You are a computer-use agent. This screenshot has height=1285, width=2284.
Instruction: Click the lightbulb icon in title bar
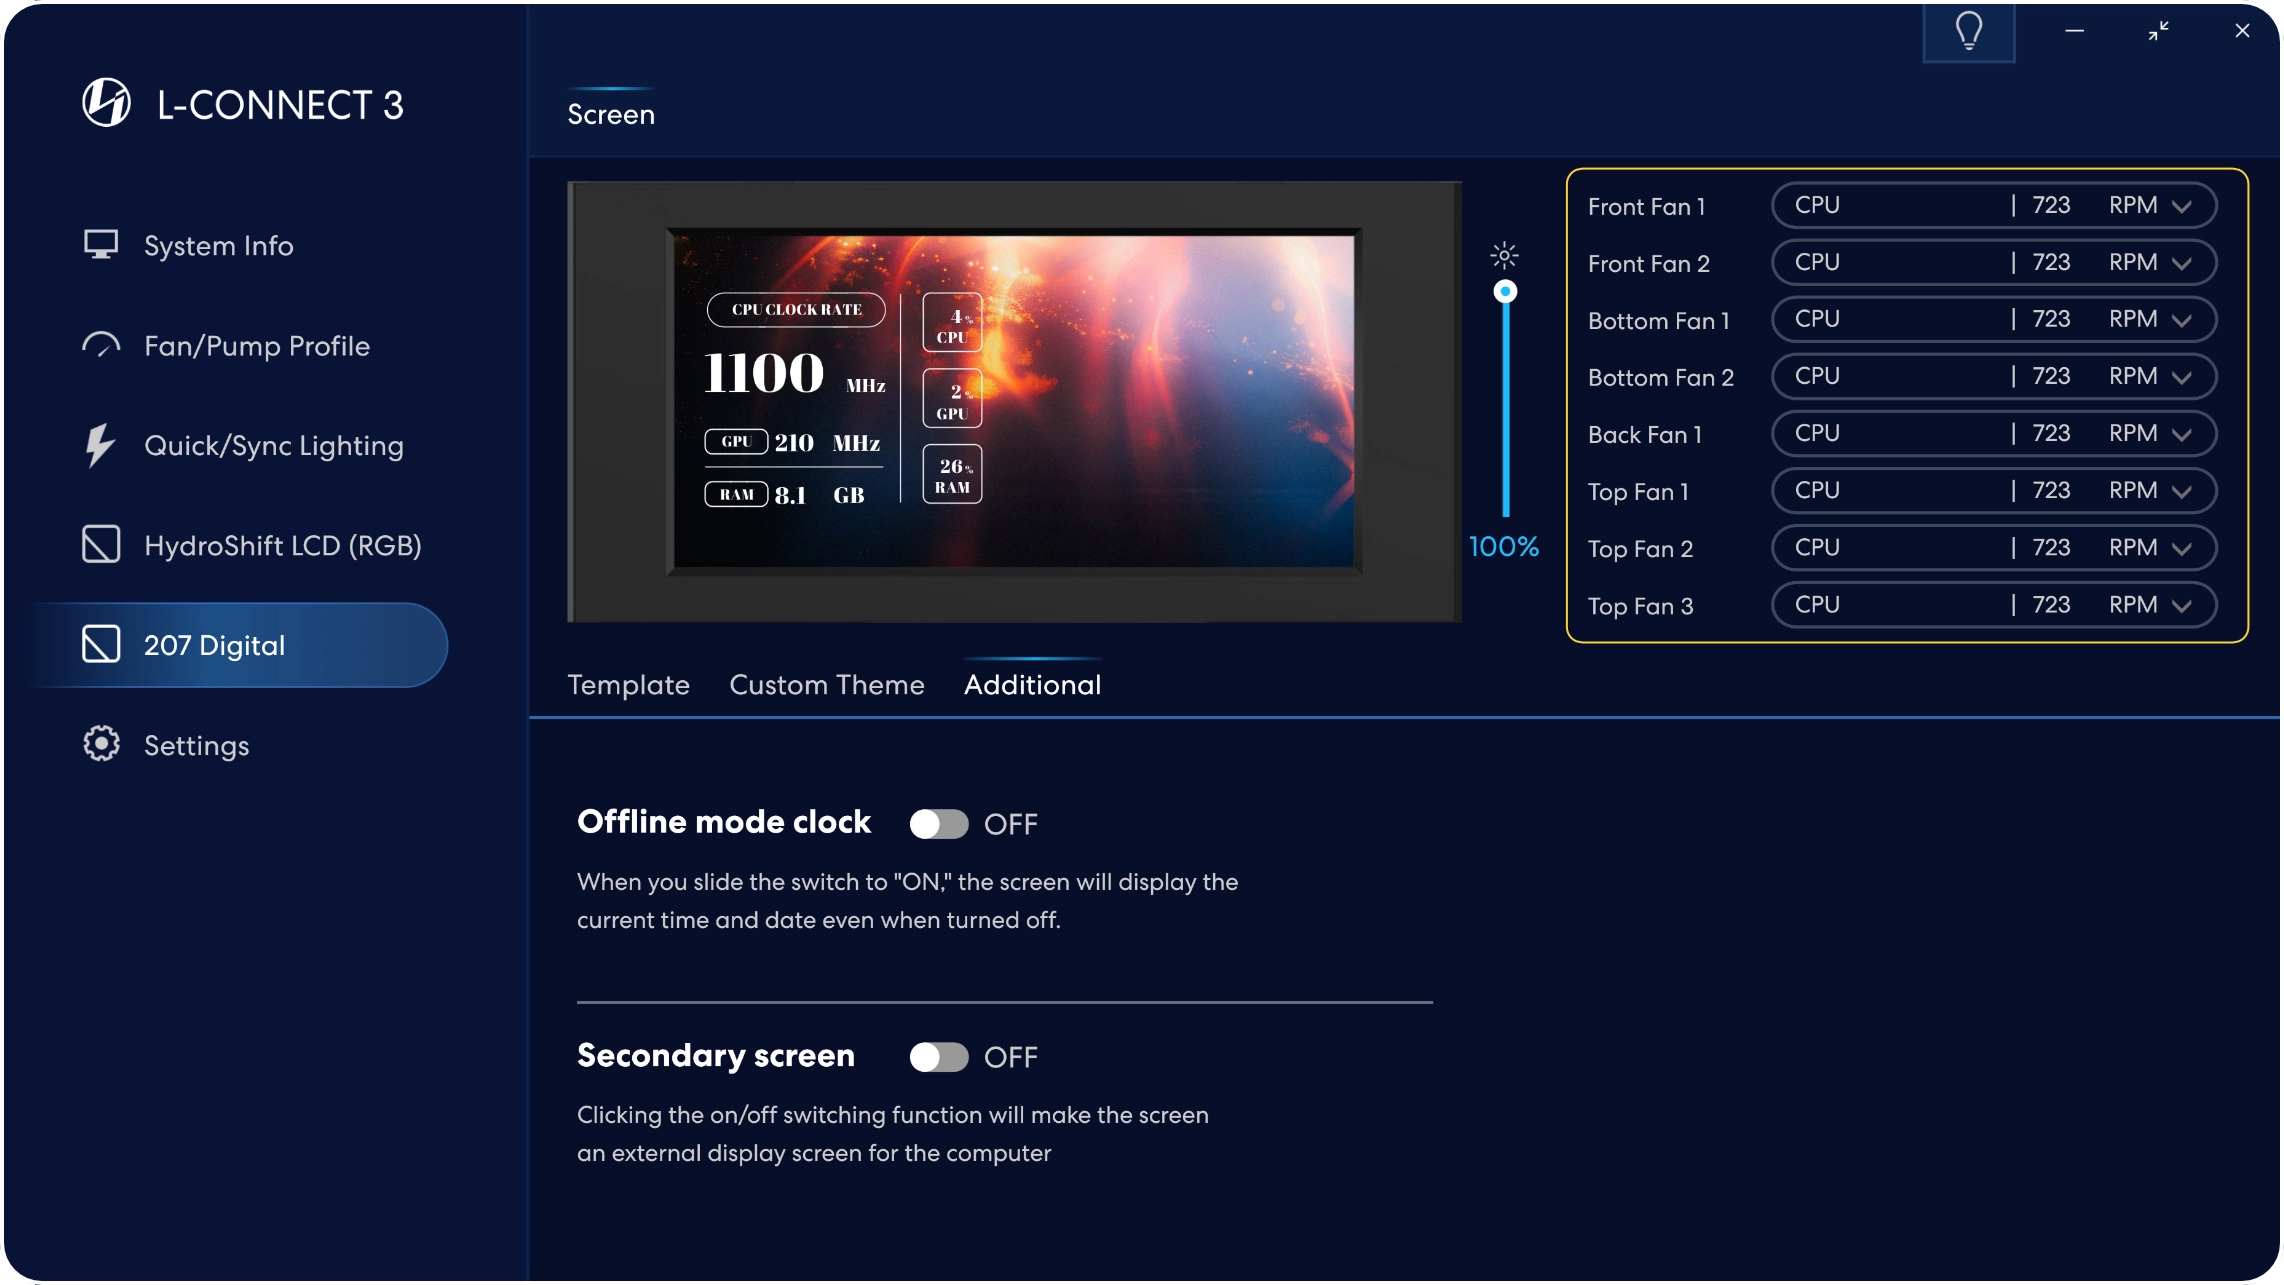1968,31
